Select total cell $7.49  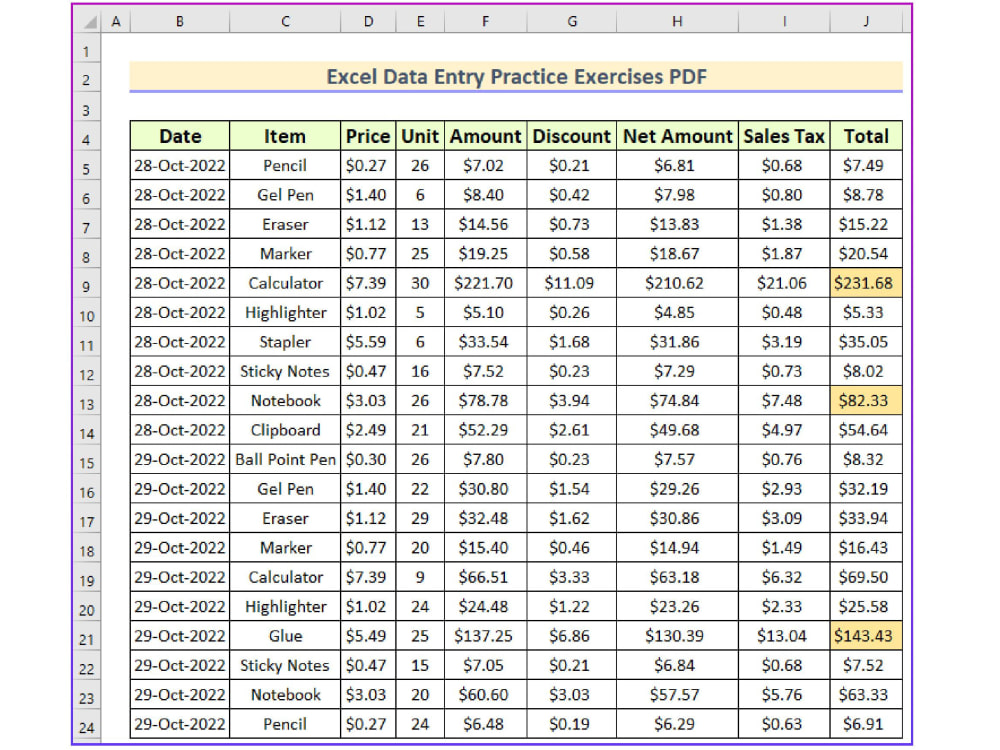866,165
